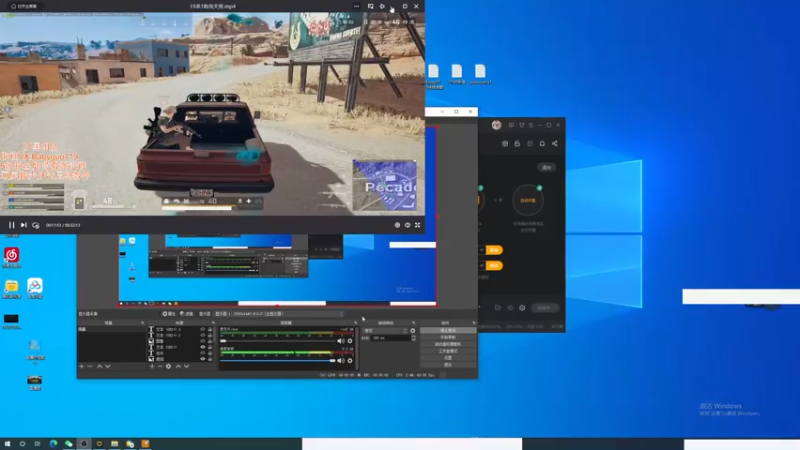Move scene down in OBS scenes list
Image resolution: width=800 pixels, height=450 pixels.
click(x=108, y=366)
